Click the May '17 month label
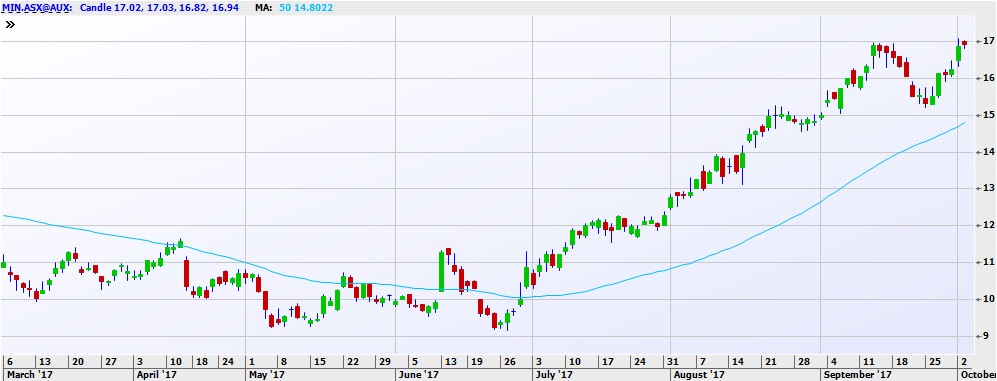 [x=266, y=374]
